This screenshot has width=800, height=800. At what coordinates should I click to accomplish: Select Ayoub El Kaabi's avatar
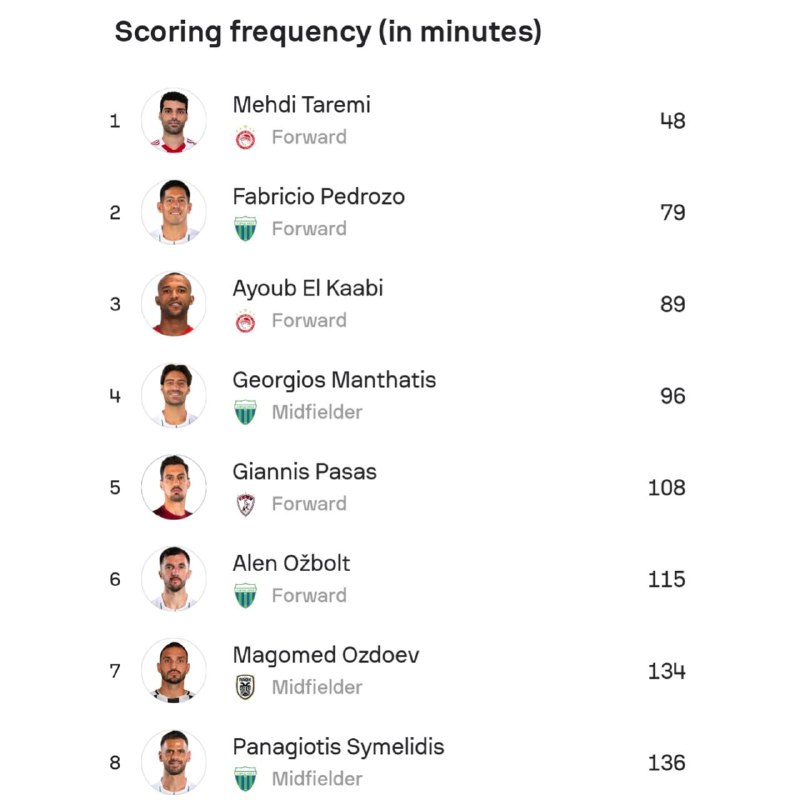174,304
